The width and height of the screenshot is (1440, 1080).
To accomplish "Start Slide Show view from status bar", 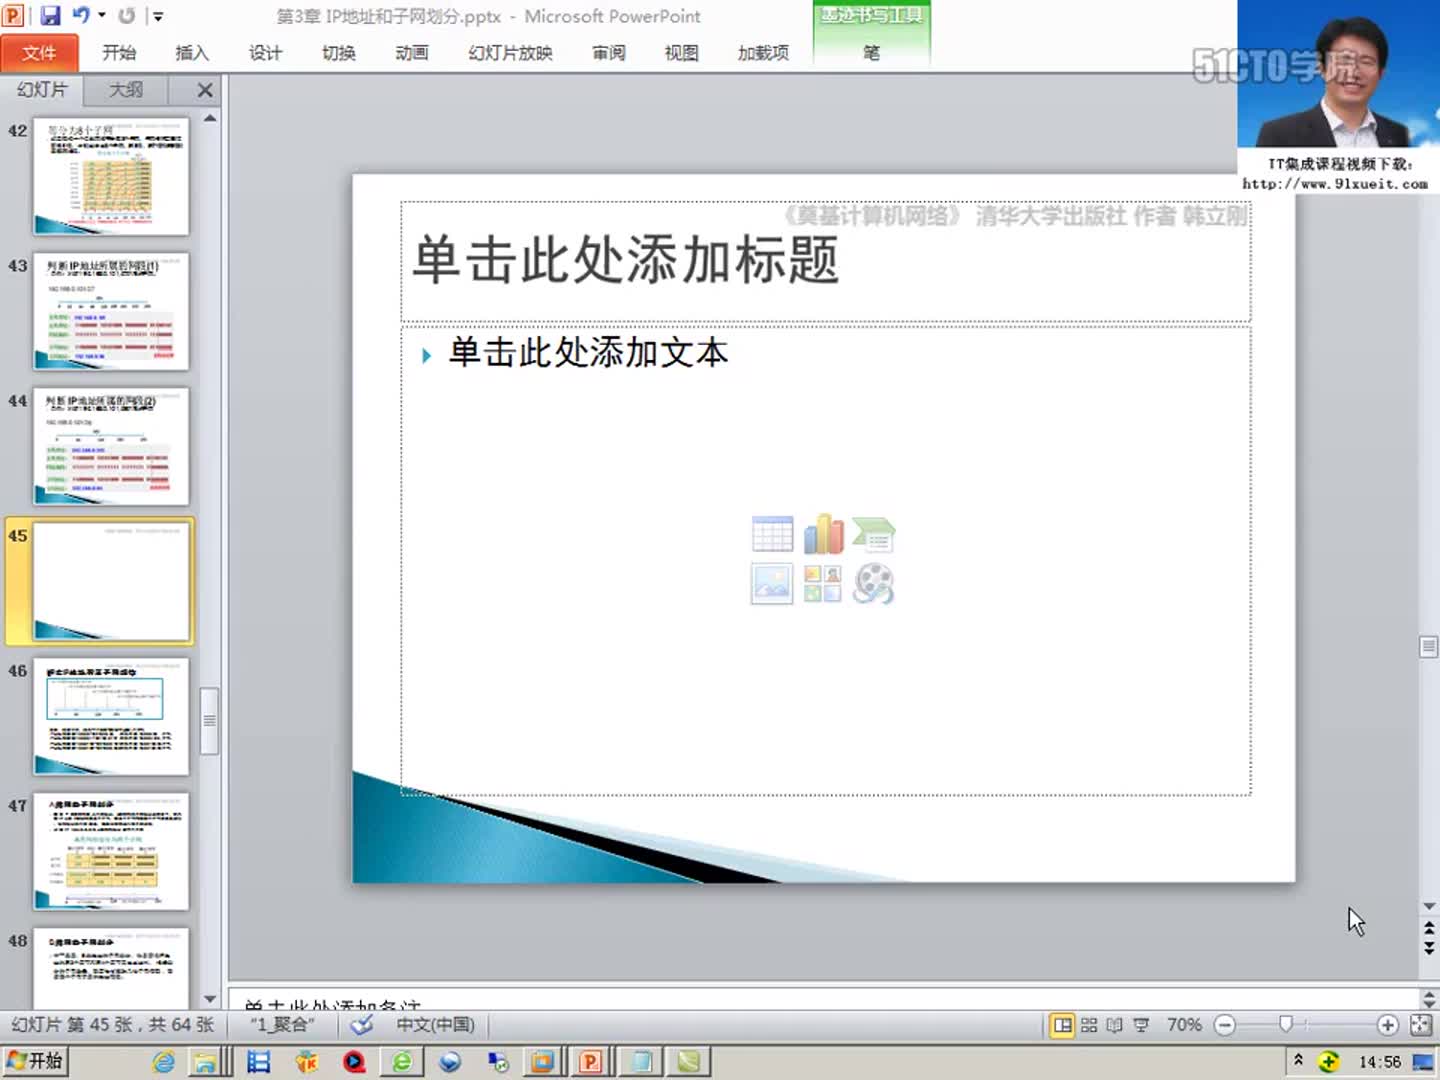I will (1141, 1025).
